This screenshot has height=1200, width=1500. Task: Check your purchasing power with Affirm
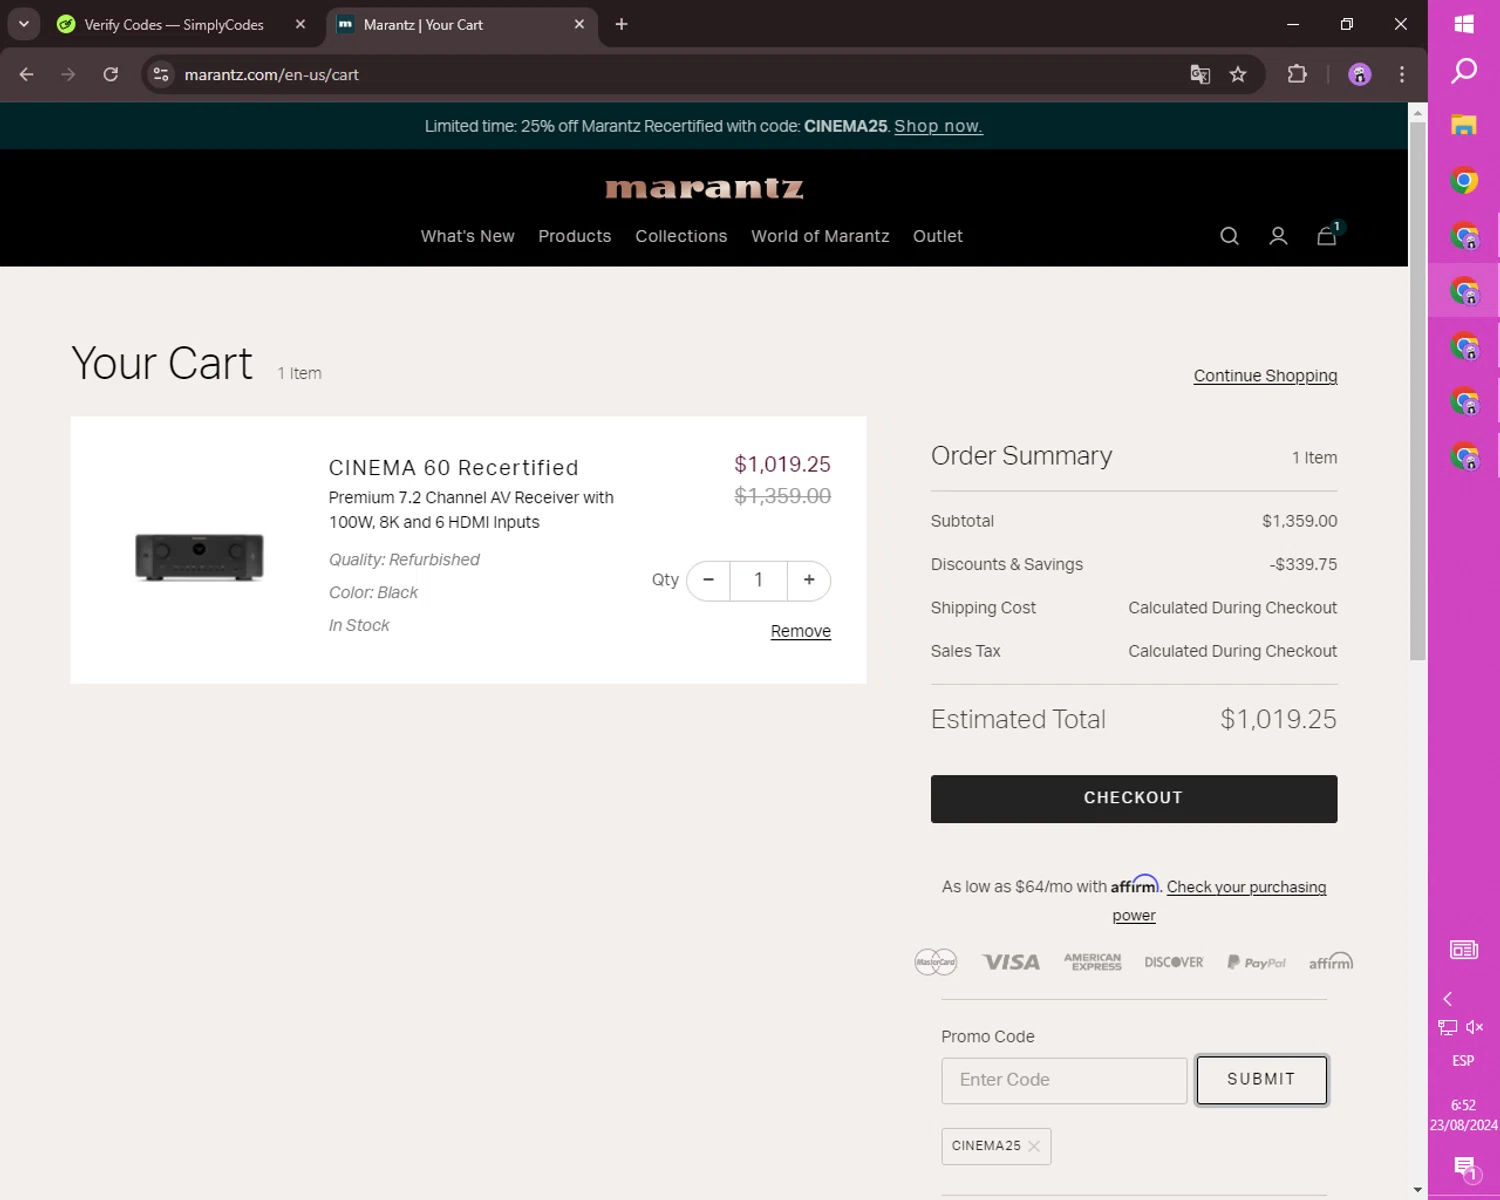1246,887
